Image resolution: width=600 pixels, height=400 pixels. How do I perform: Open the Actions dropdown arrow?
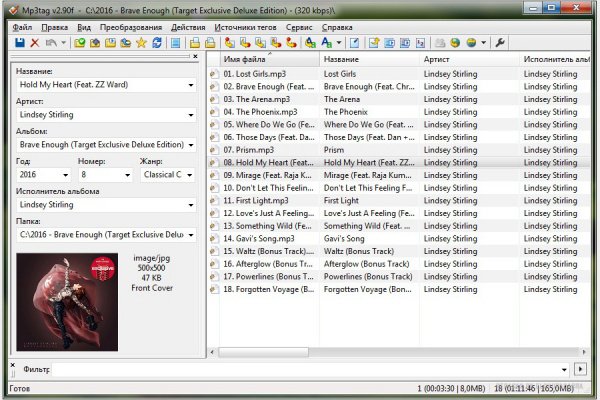pos(339,42)
